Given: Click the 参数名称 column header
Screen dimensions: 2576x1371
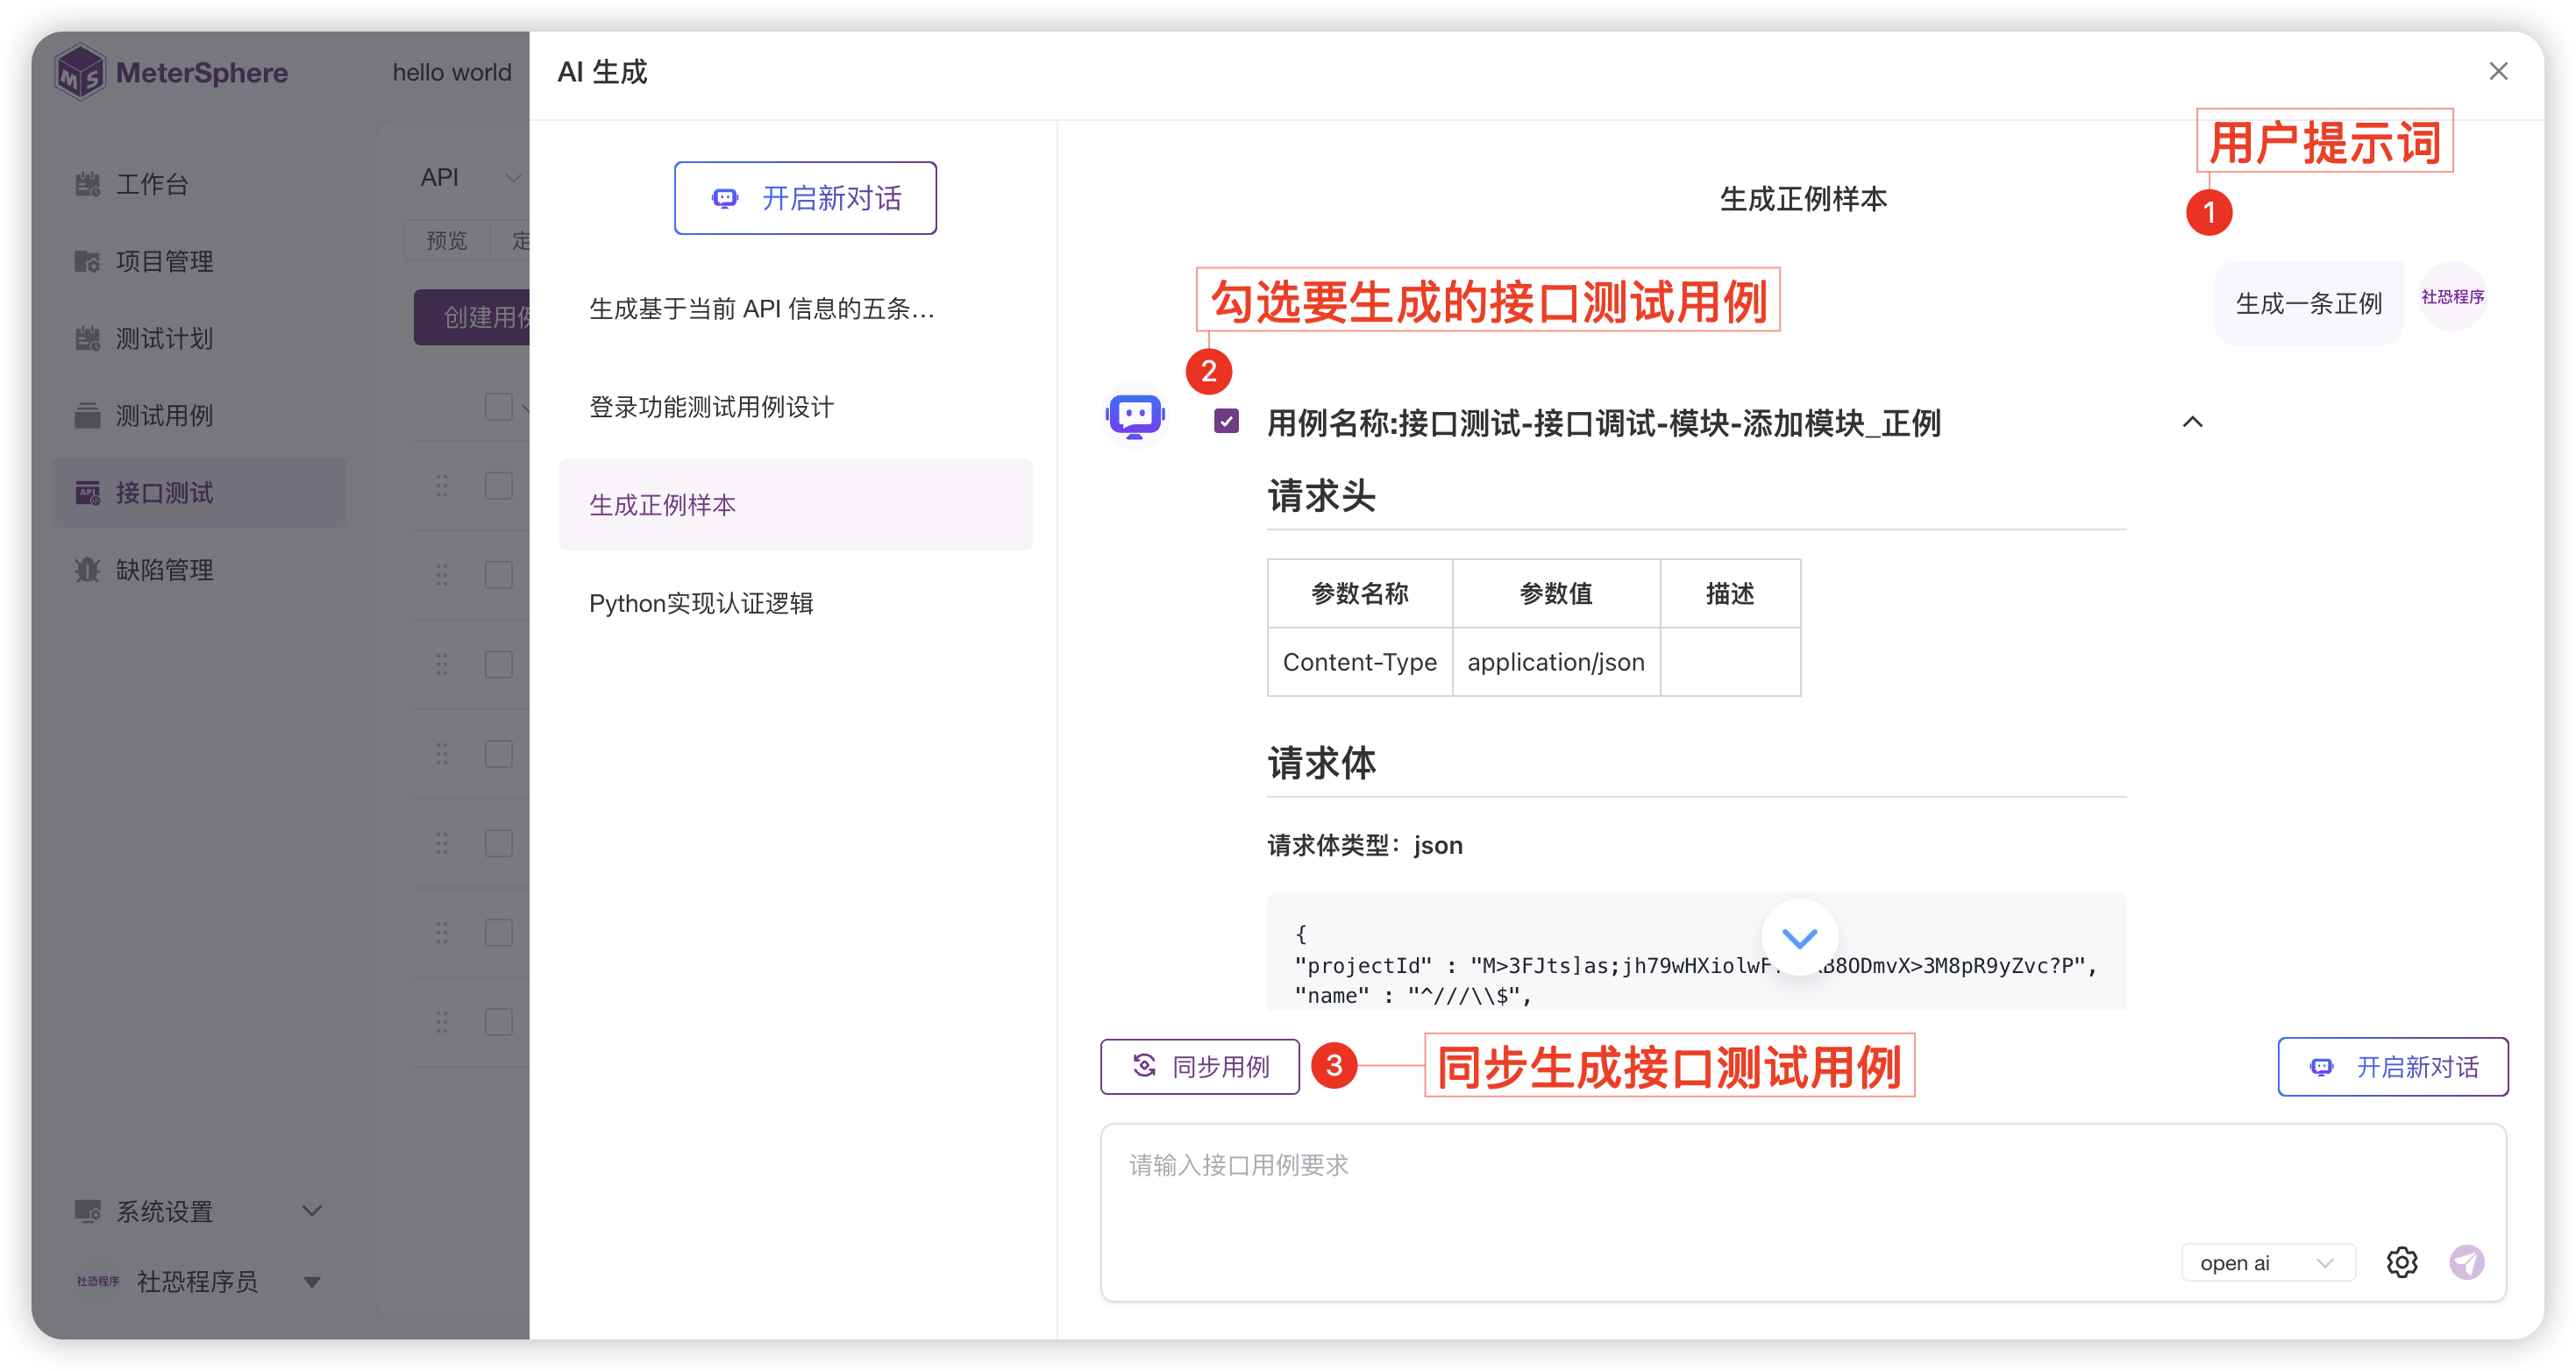Looking at the screenshot, I should pyautogui.click(x=1360, y=593).
